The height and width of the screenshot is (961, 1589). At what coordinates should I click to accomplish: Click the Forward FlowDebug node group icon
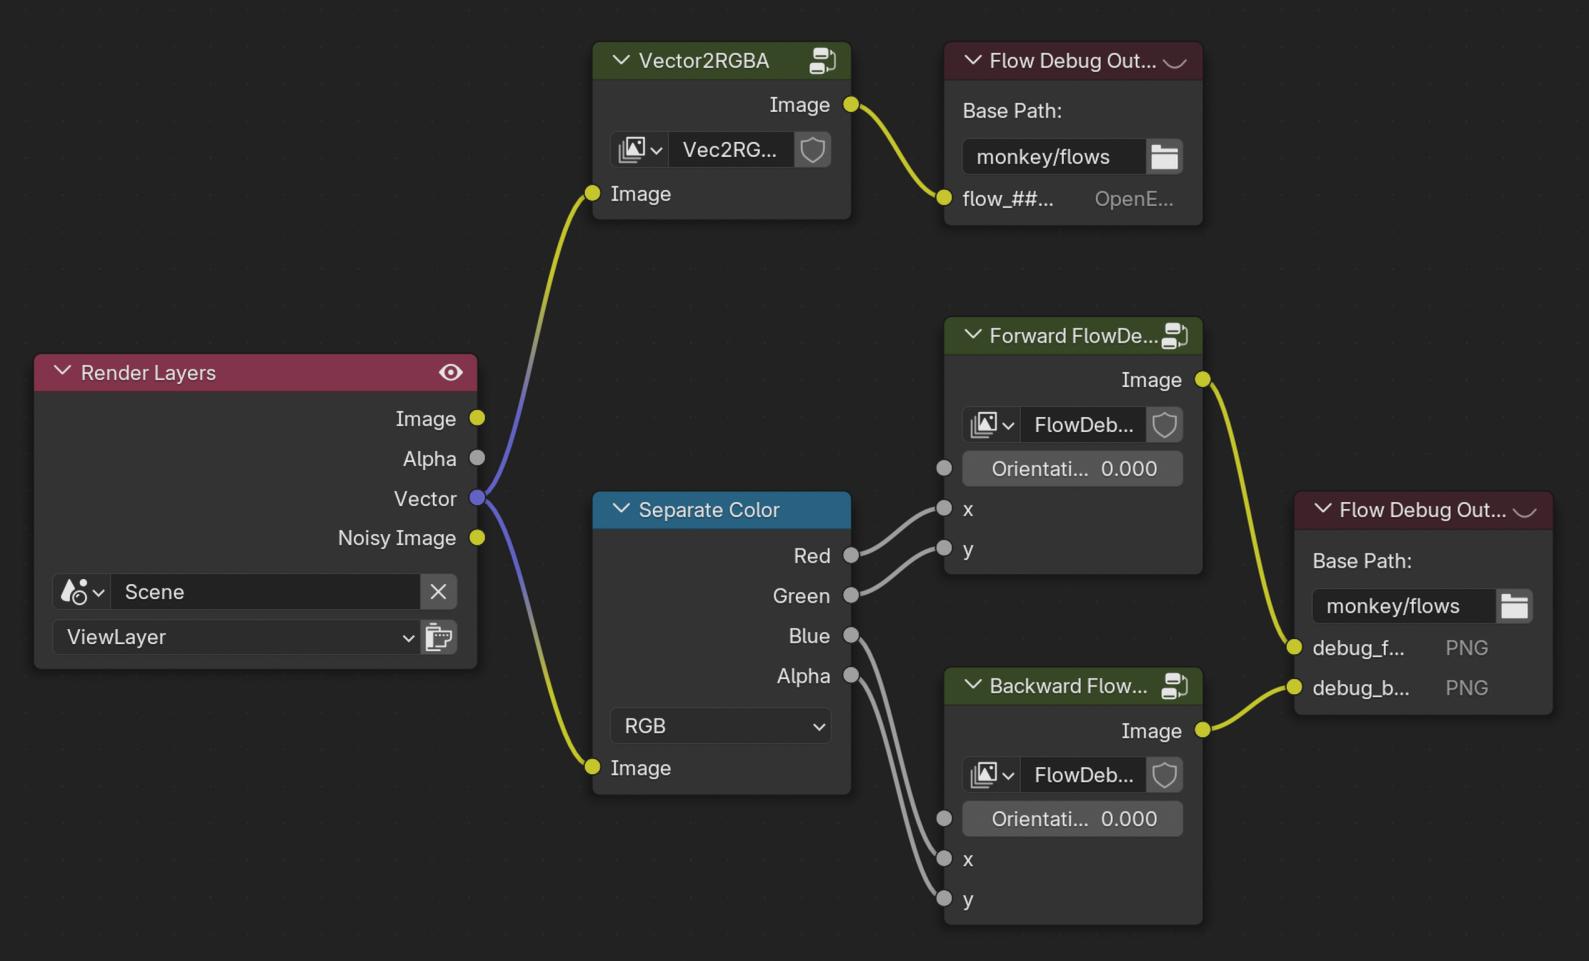coord(1174,336)
